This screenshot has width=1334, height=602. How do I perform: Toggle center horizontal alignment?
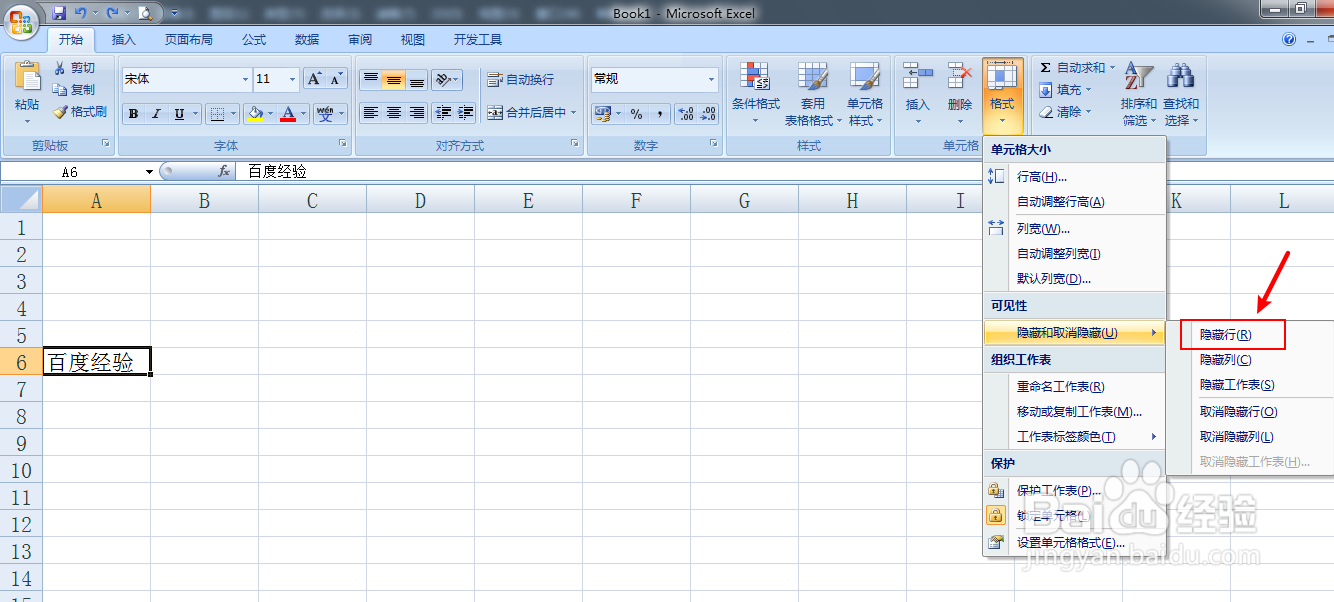[393, 113]
